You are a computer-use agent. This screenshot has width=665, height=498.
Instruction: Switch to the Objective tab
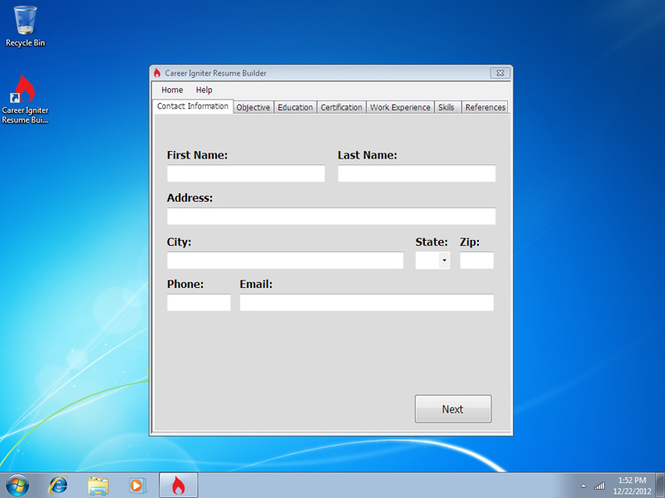[253, 107]
